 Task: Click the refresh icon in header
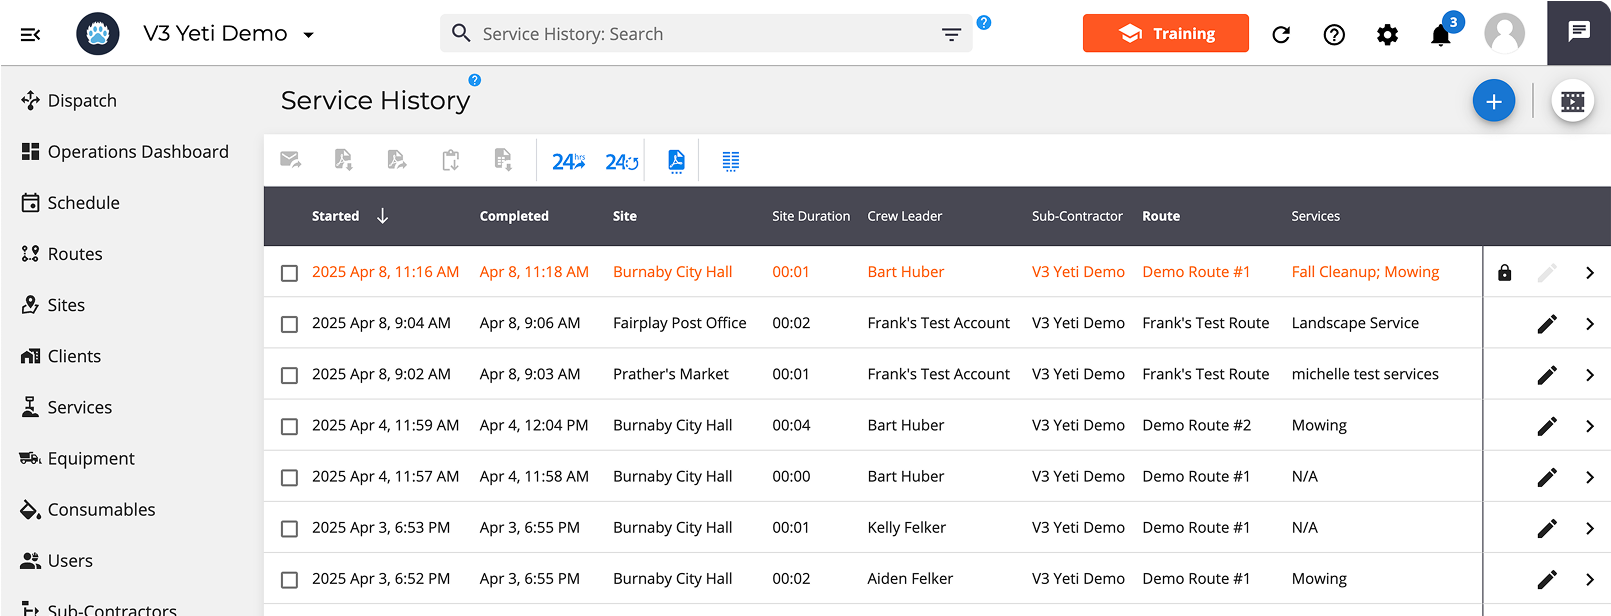1281,35
